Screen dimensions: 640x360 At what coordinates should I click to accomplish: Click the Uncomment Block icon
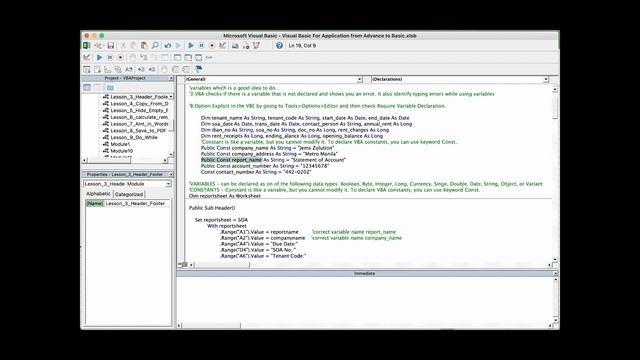(x=186, y=69)
